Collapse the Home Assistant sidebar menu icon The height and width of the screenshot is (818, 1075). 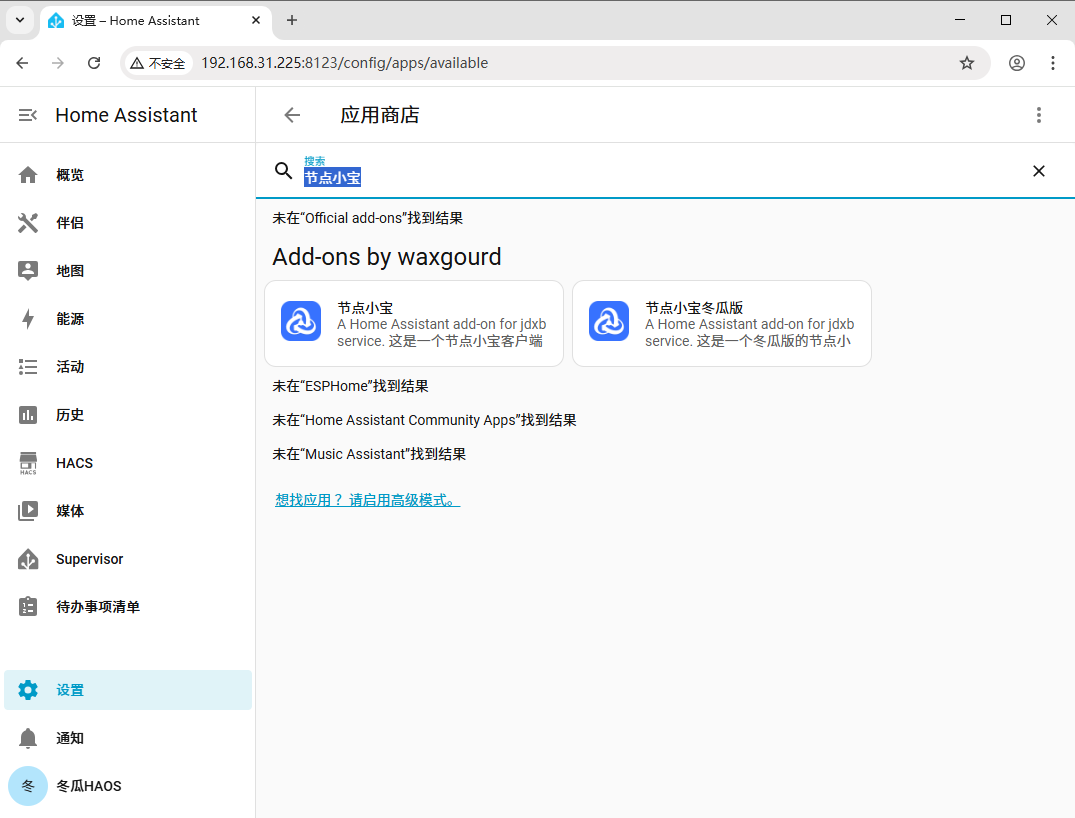[27, 115]
